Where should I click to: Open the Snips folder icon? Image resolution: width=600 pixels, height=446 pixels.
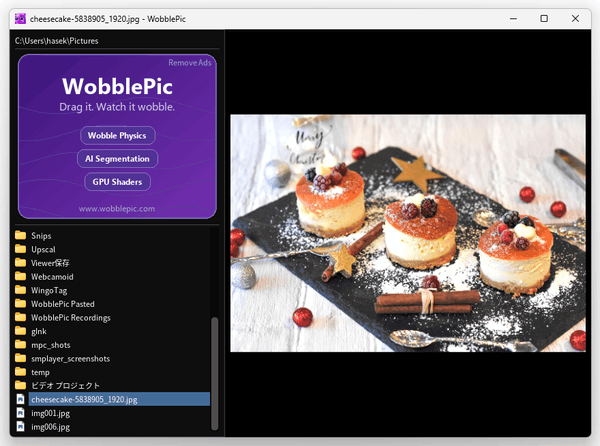click(20, 235)
